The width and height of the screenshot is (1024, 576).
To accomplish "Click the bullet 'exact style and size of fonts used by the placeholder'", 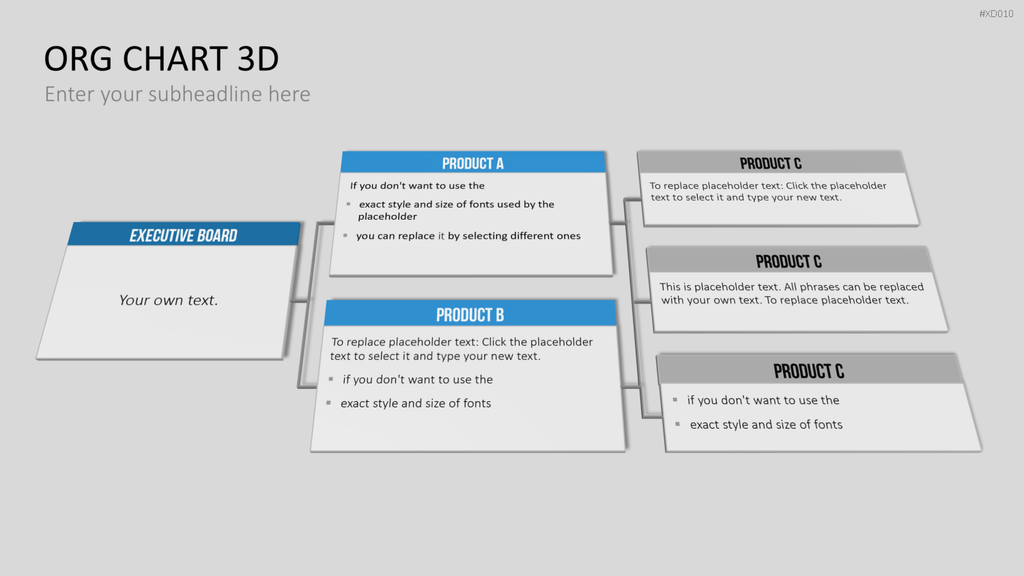I will pos(456,210).
